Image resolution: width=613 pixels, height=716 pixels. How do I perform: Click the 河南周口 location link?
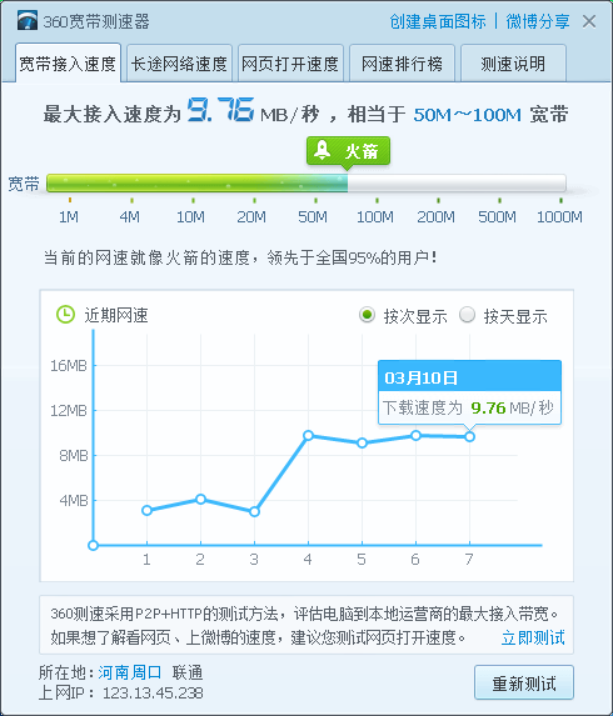point(130,672)
